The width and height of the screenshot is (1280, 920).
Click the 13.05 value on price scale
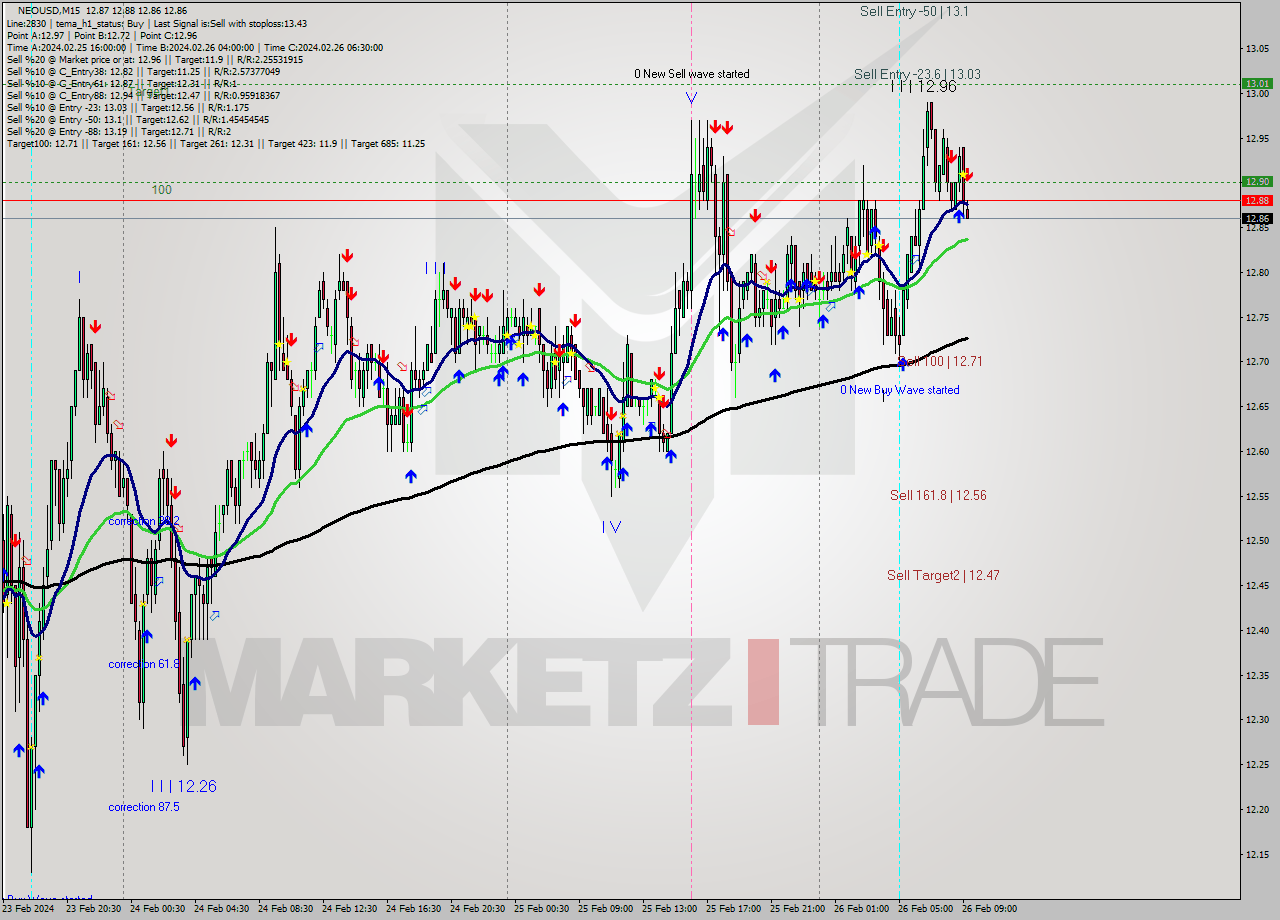1257,49
